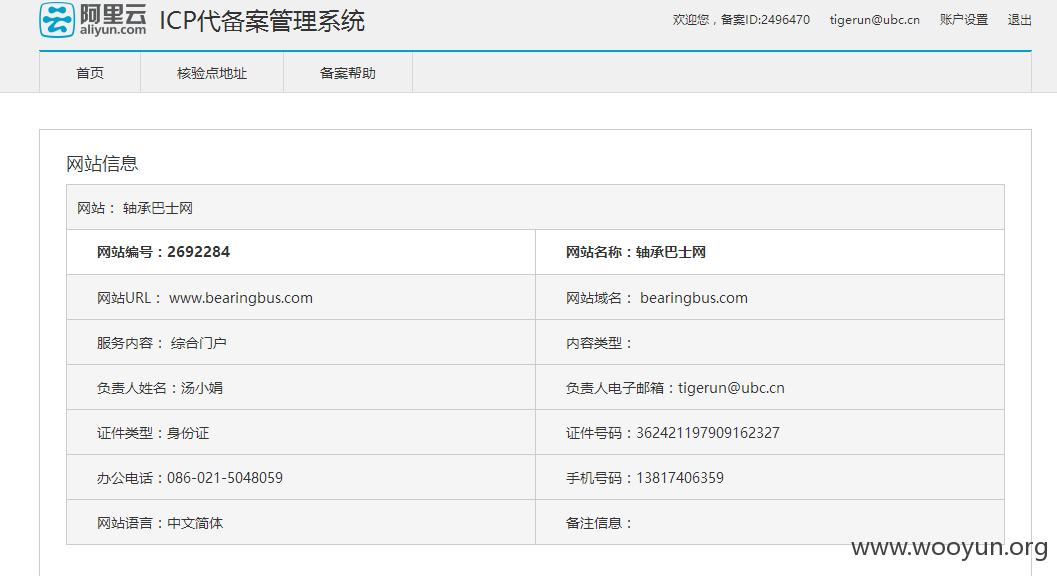Click the ICP代备案管理系统 title
Viewport: 1057px width, 576px height.
coord(262,21)
